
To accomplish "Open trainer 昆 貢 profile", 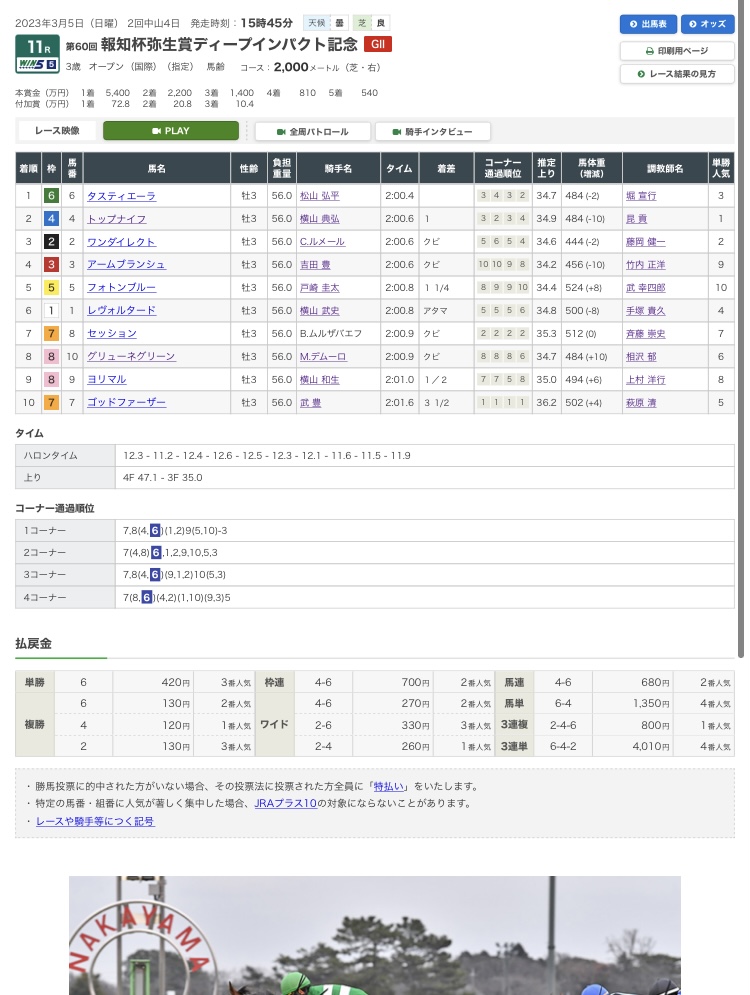I will [636, 219].
